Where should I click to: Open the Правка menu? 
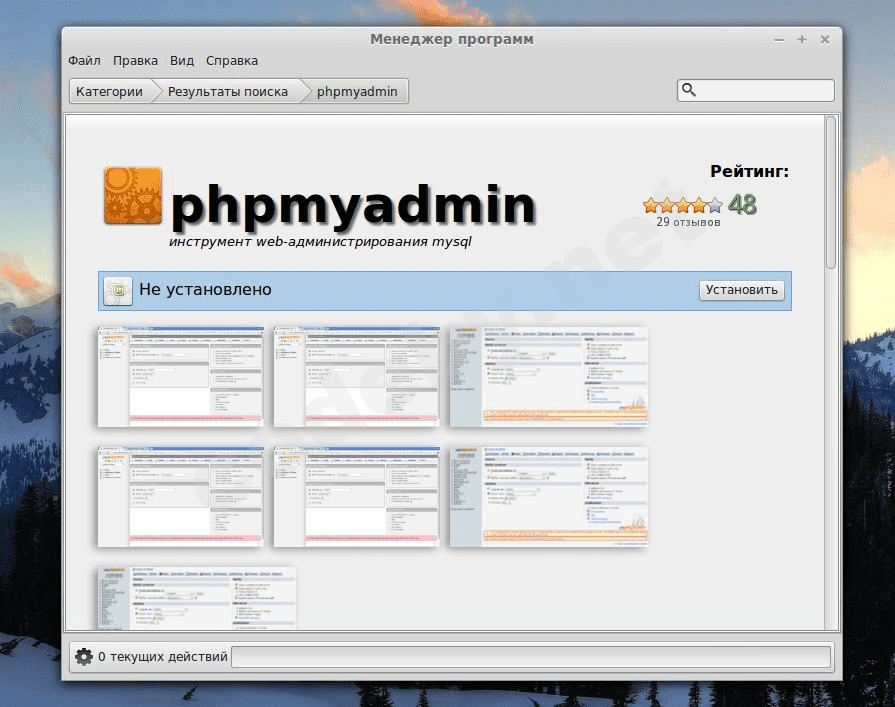pyautogui.click(x=135, y=61)
